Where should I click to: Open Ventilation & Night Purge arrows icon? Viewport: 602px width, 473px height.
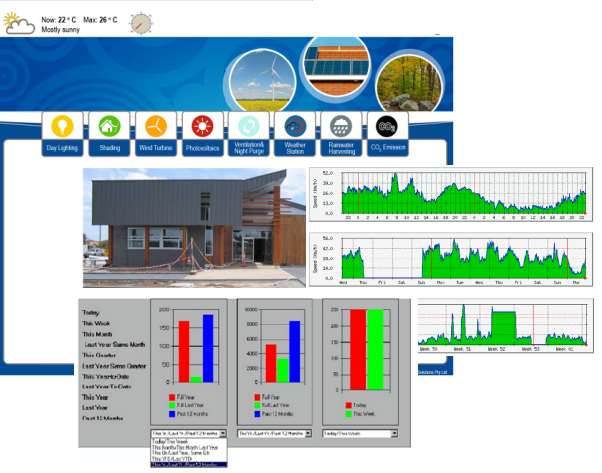pos(249,126)
